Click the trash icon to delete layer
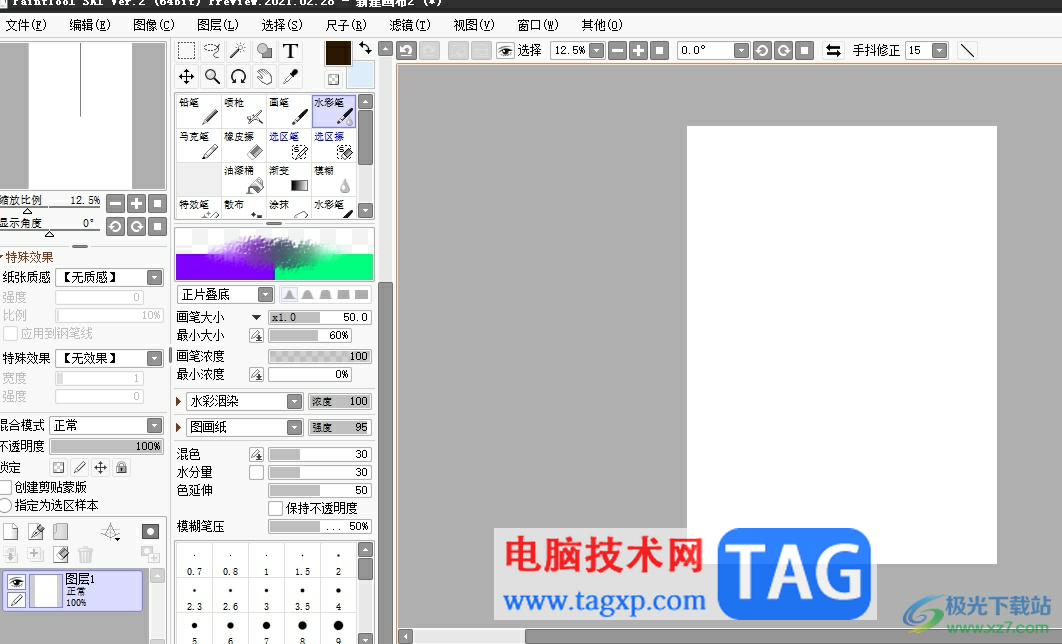The width and height of the screenshot is (1062, 644). [85, 555]
